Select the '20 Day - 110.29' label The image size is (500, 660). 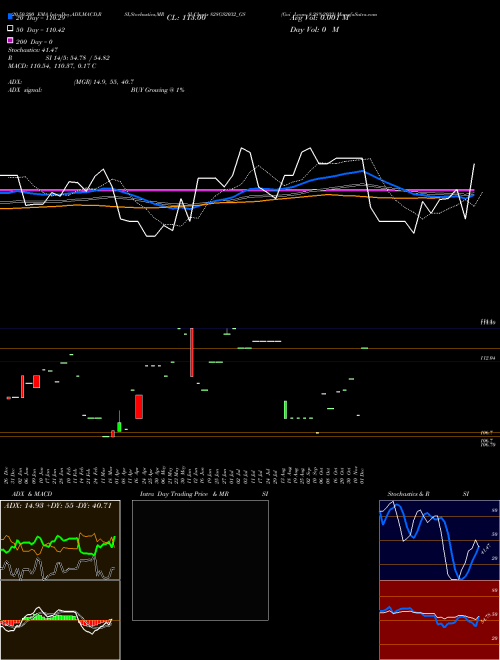[x=40, y=18]
